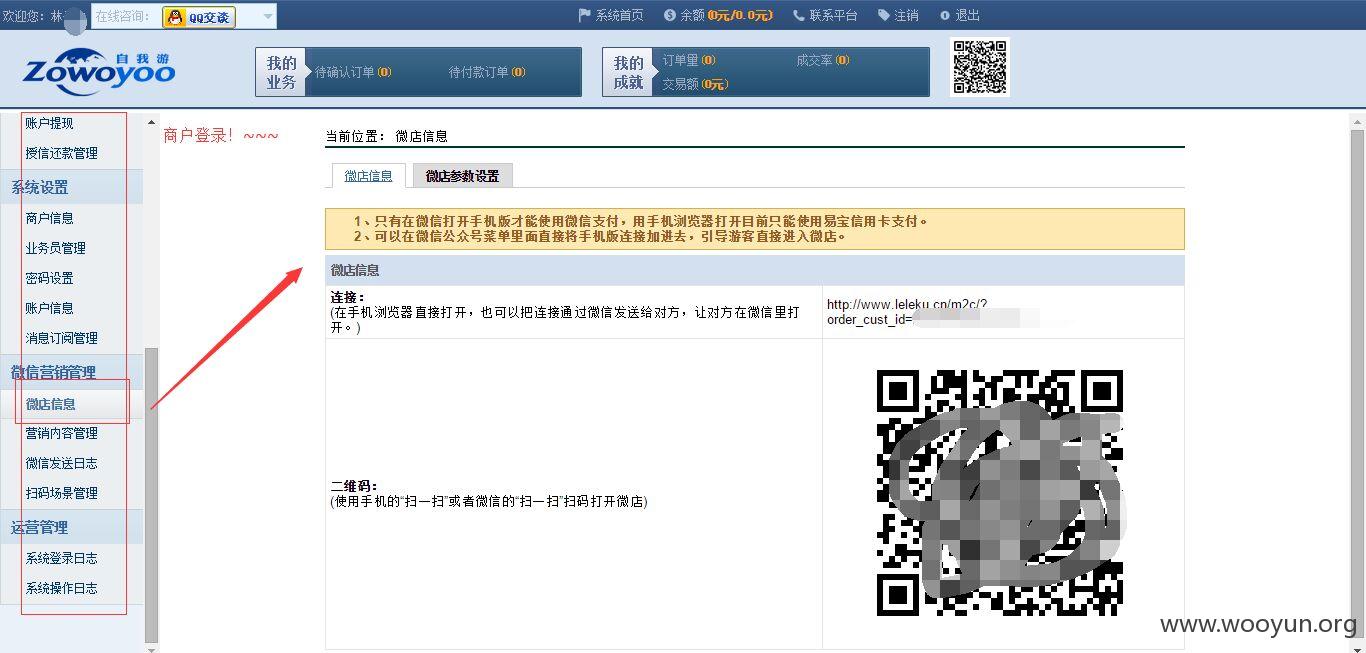Screen dimensions: 1366x653
Task: Click 成交率 conversion rate
Action: 823,60
